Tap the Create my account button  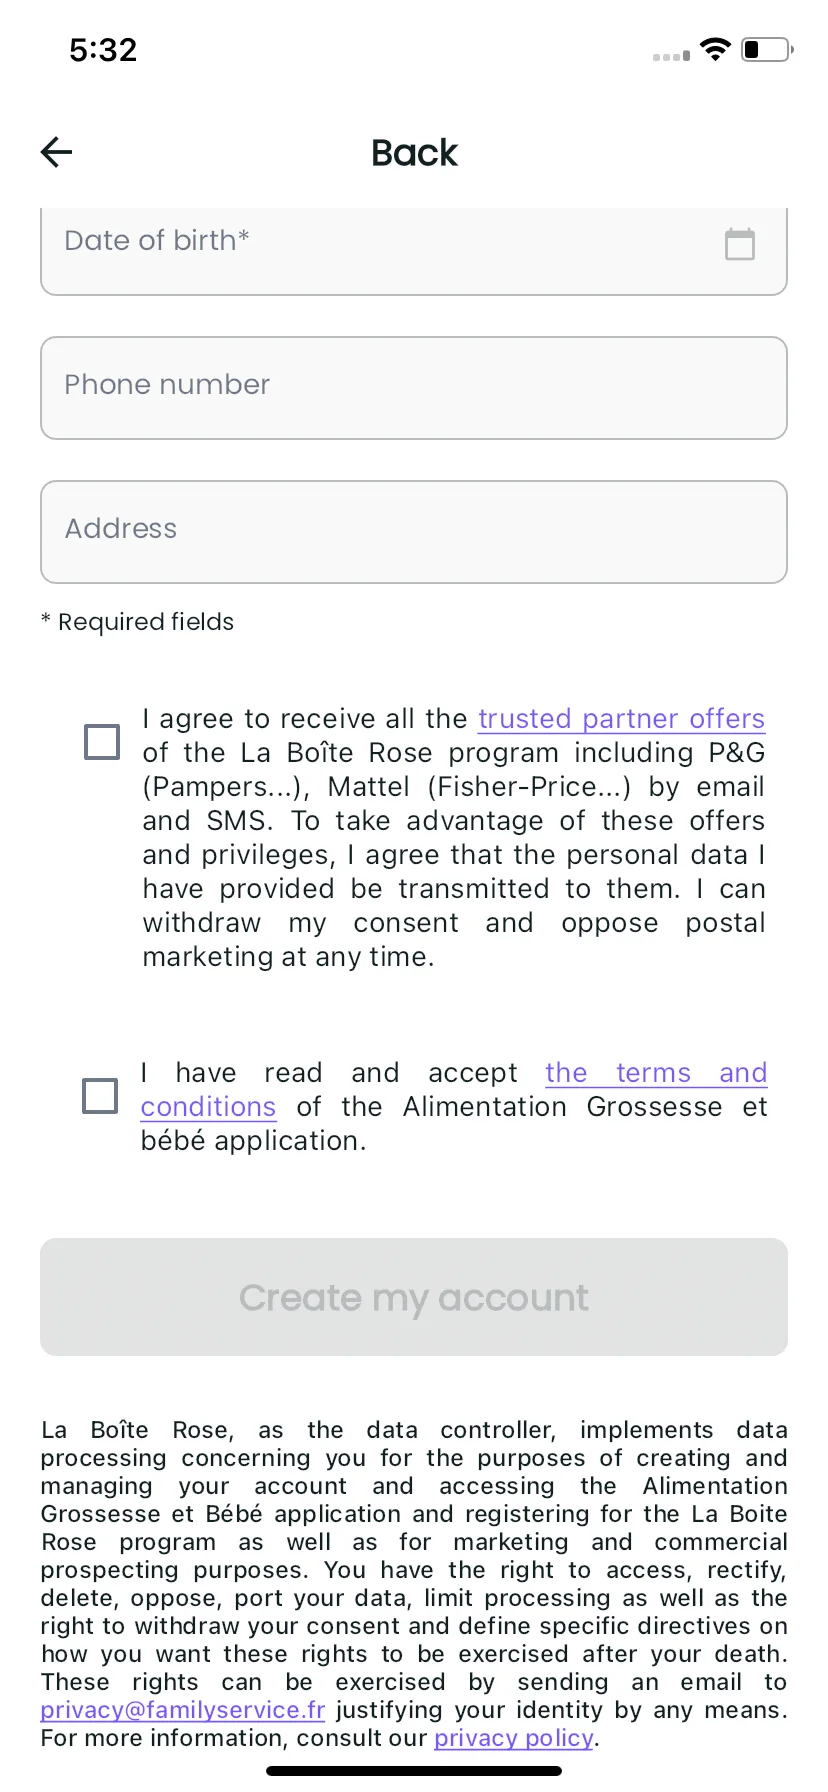[414, 1297]
